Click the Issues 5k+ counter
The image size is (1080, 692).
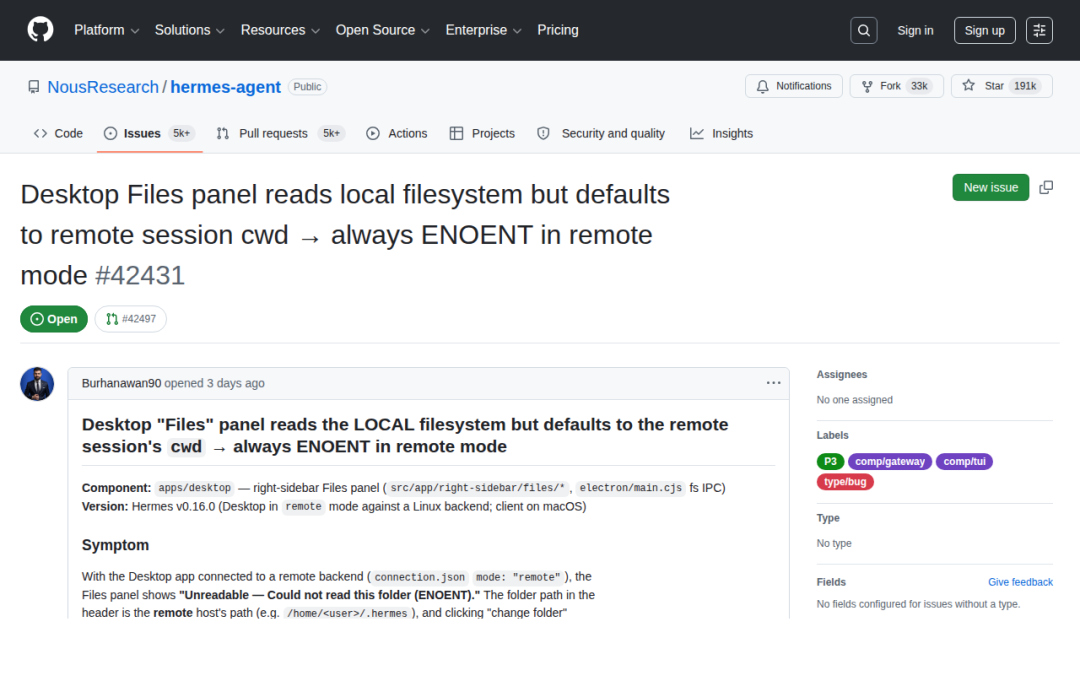(x=182, y=134)
